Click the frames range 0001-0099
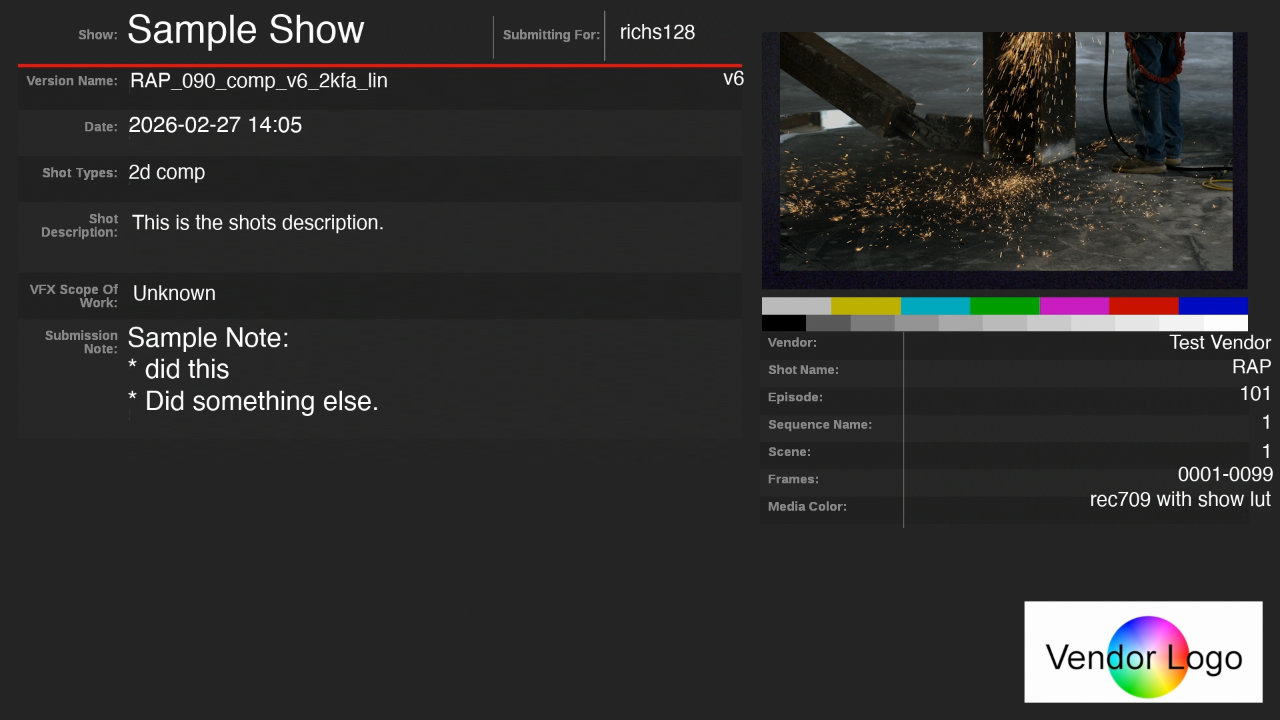The width and height of the screenshot is (1280, 720). (x=1225, y=475)
